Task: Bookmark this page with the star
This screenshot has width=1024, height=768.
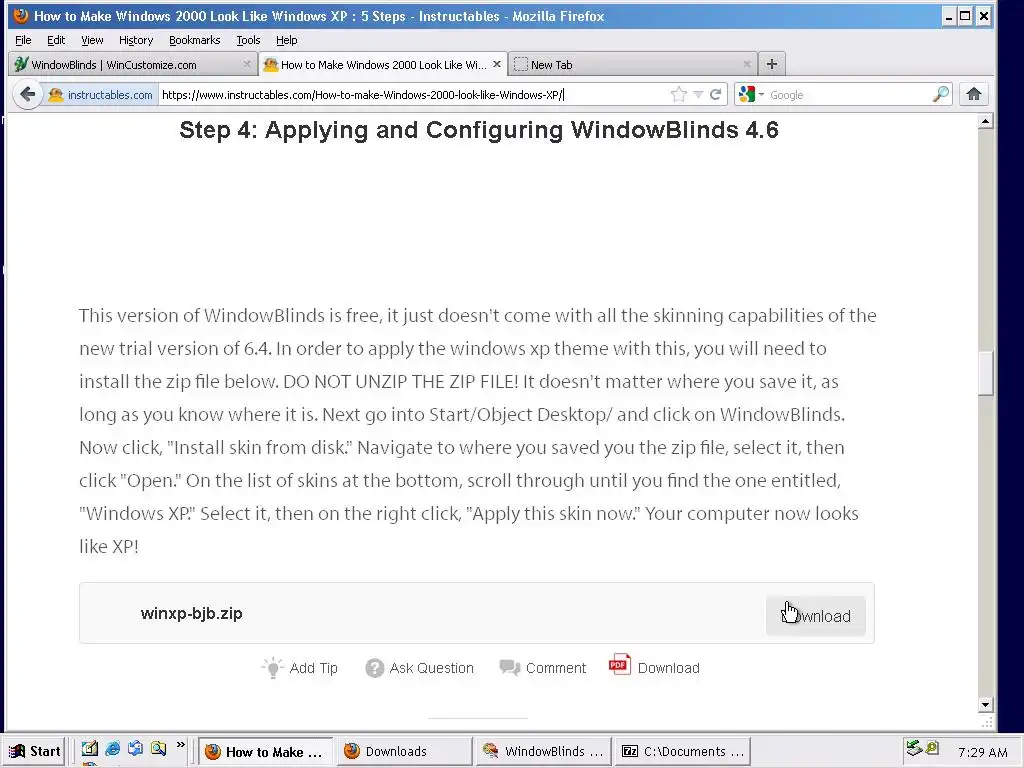Action: (679, 95)
